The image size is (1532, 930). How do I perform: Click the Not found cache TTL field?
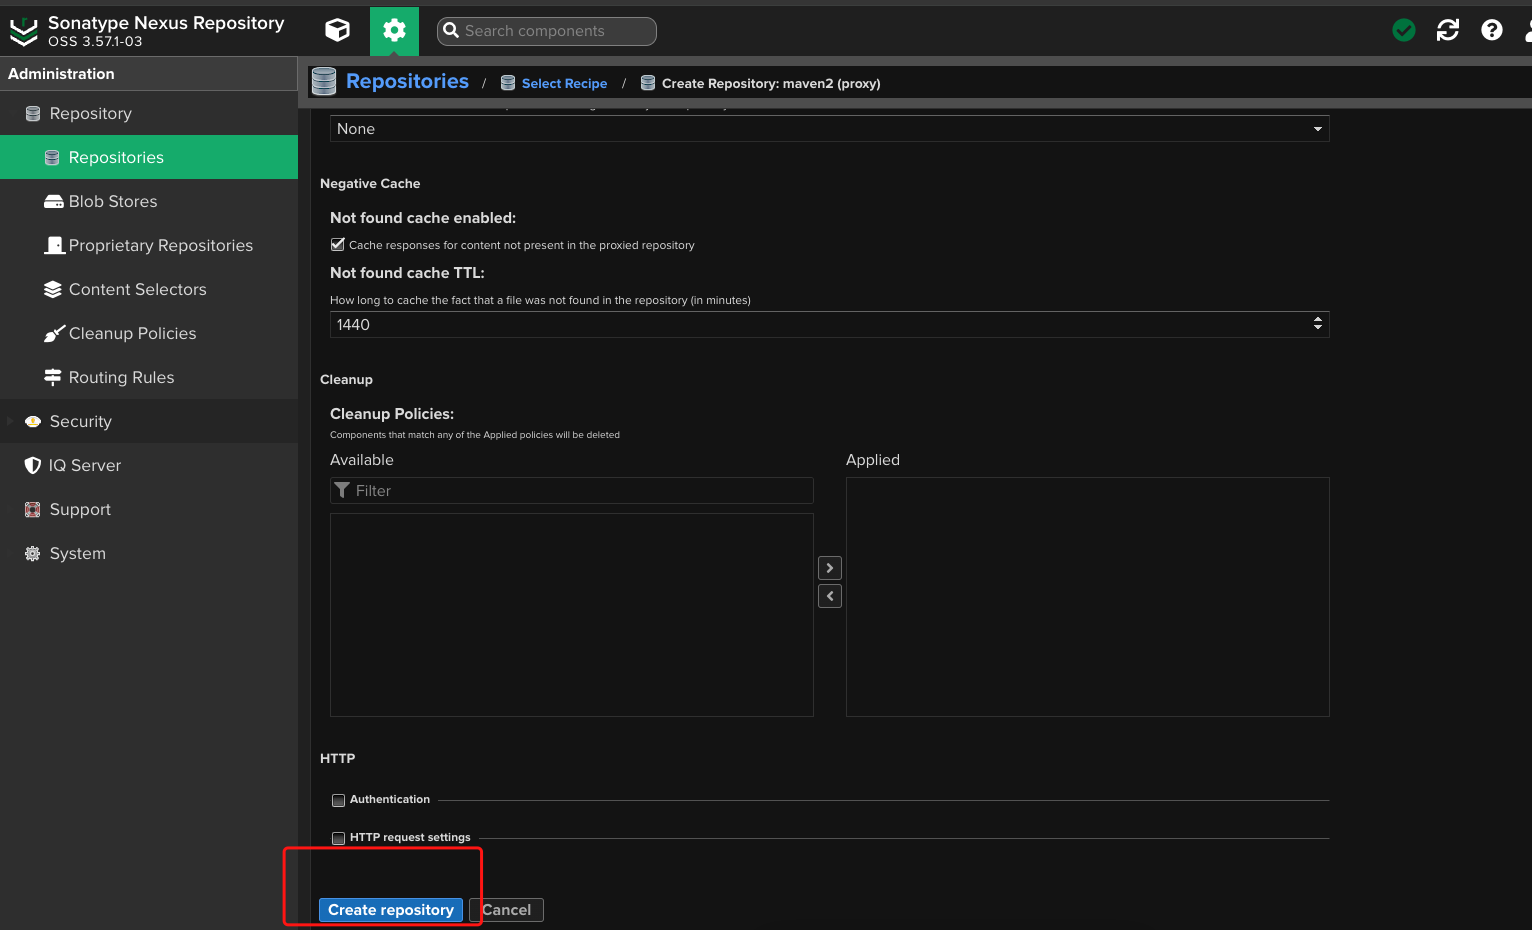(x=829, y=324)
